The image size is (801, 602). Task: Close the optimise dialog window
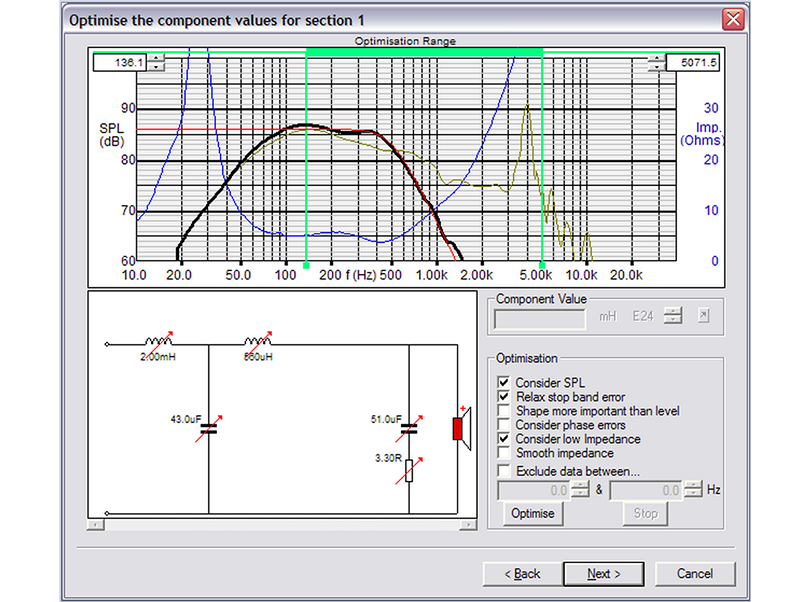(733, 18)
